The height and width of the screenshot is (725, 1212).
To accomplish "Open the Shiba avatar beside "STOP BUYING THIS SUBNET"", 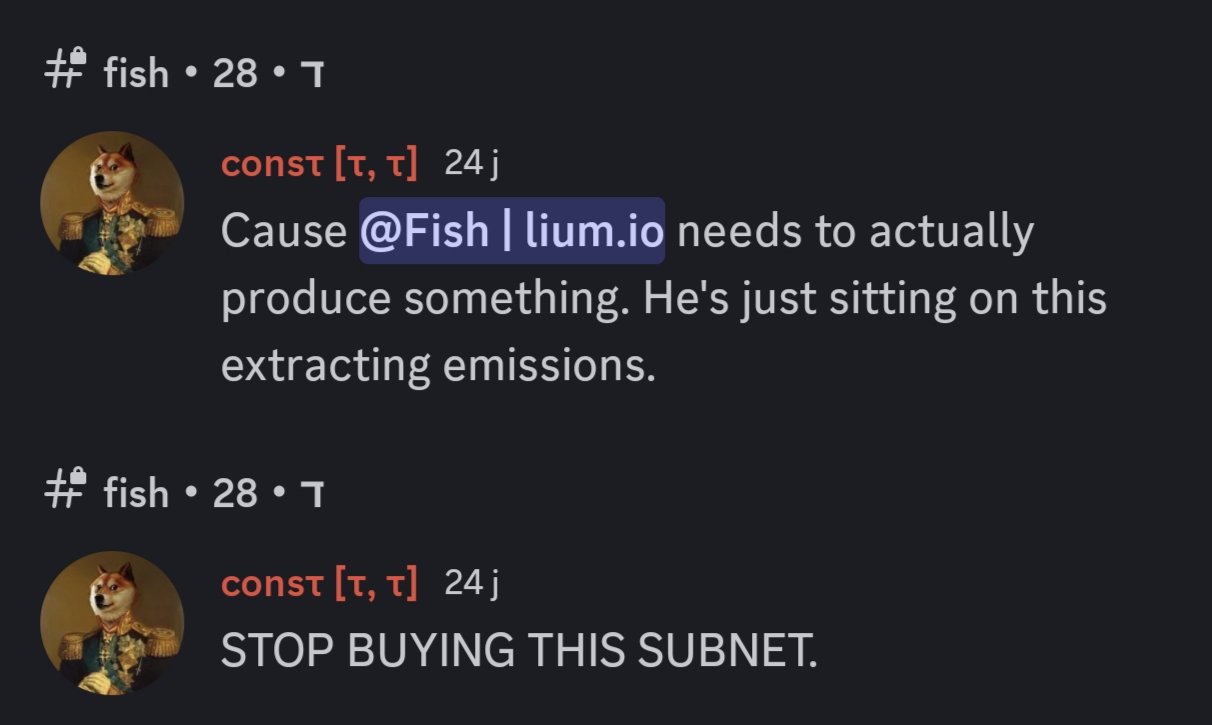I will (112, 621).
